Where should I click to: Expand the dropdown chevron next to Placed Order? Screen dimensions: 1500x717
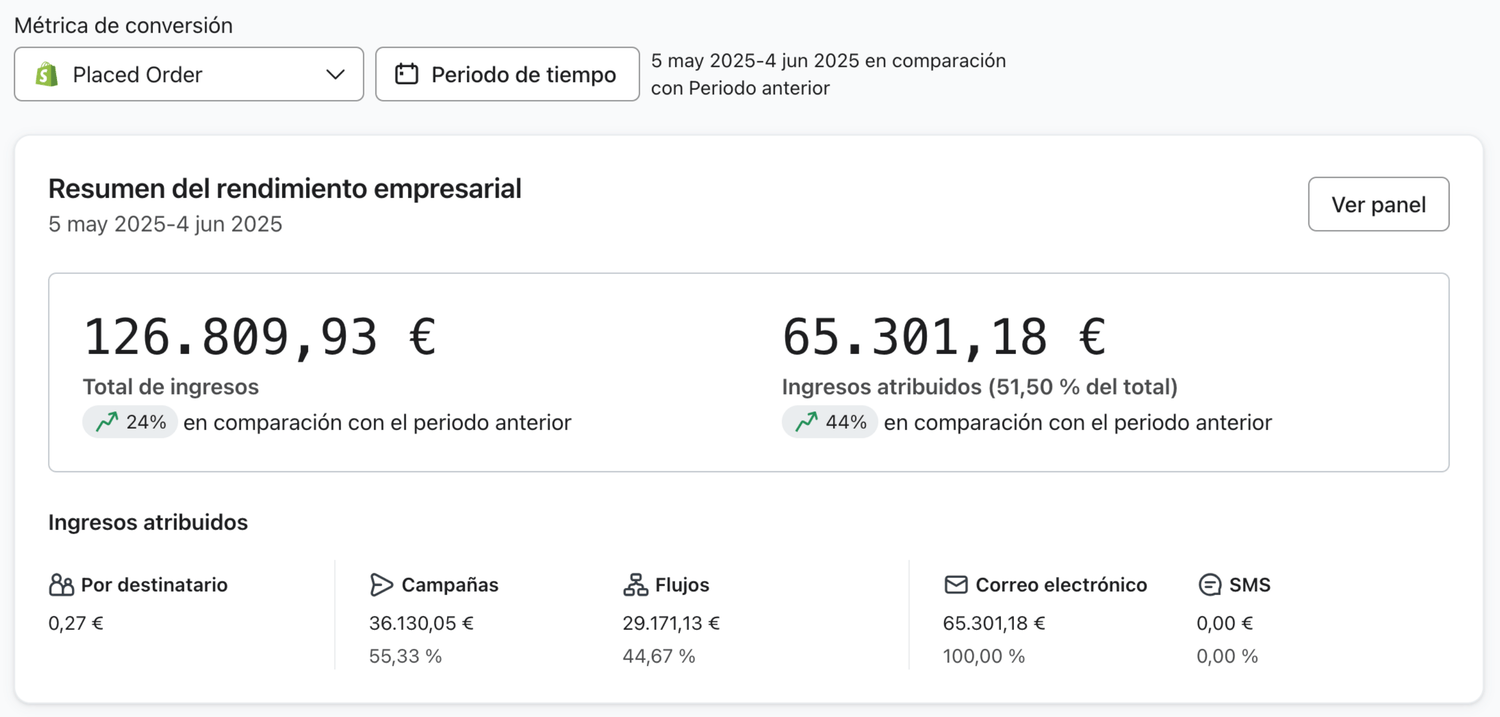click(336, 74)
